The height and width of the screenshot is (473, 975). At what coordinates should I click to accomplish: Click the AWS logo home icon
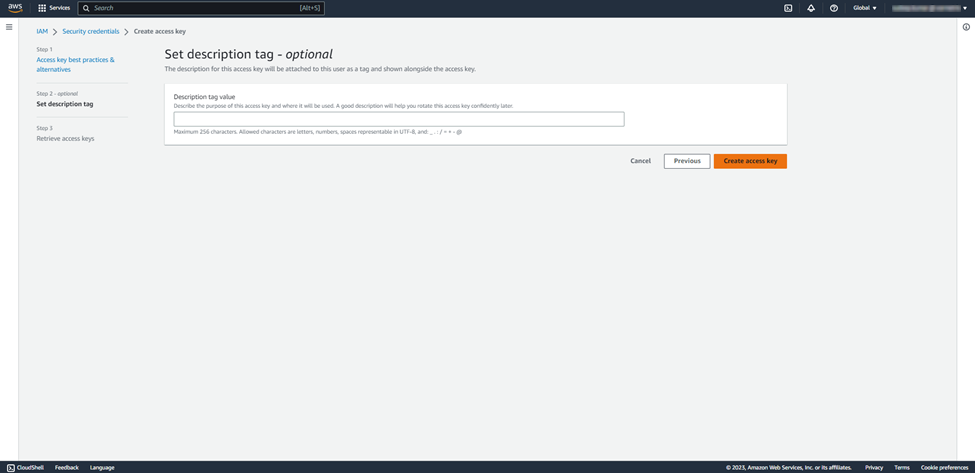pos(15,8)
